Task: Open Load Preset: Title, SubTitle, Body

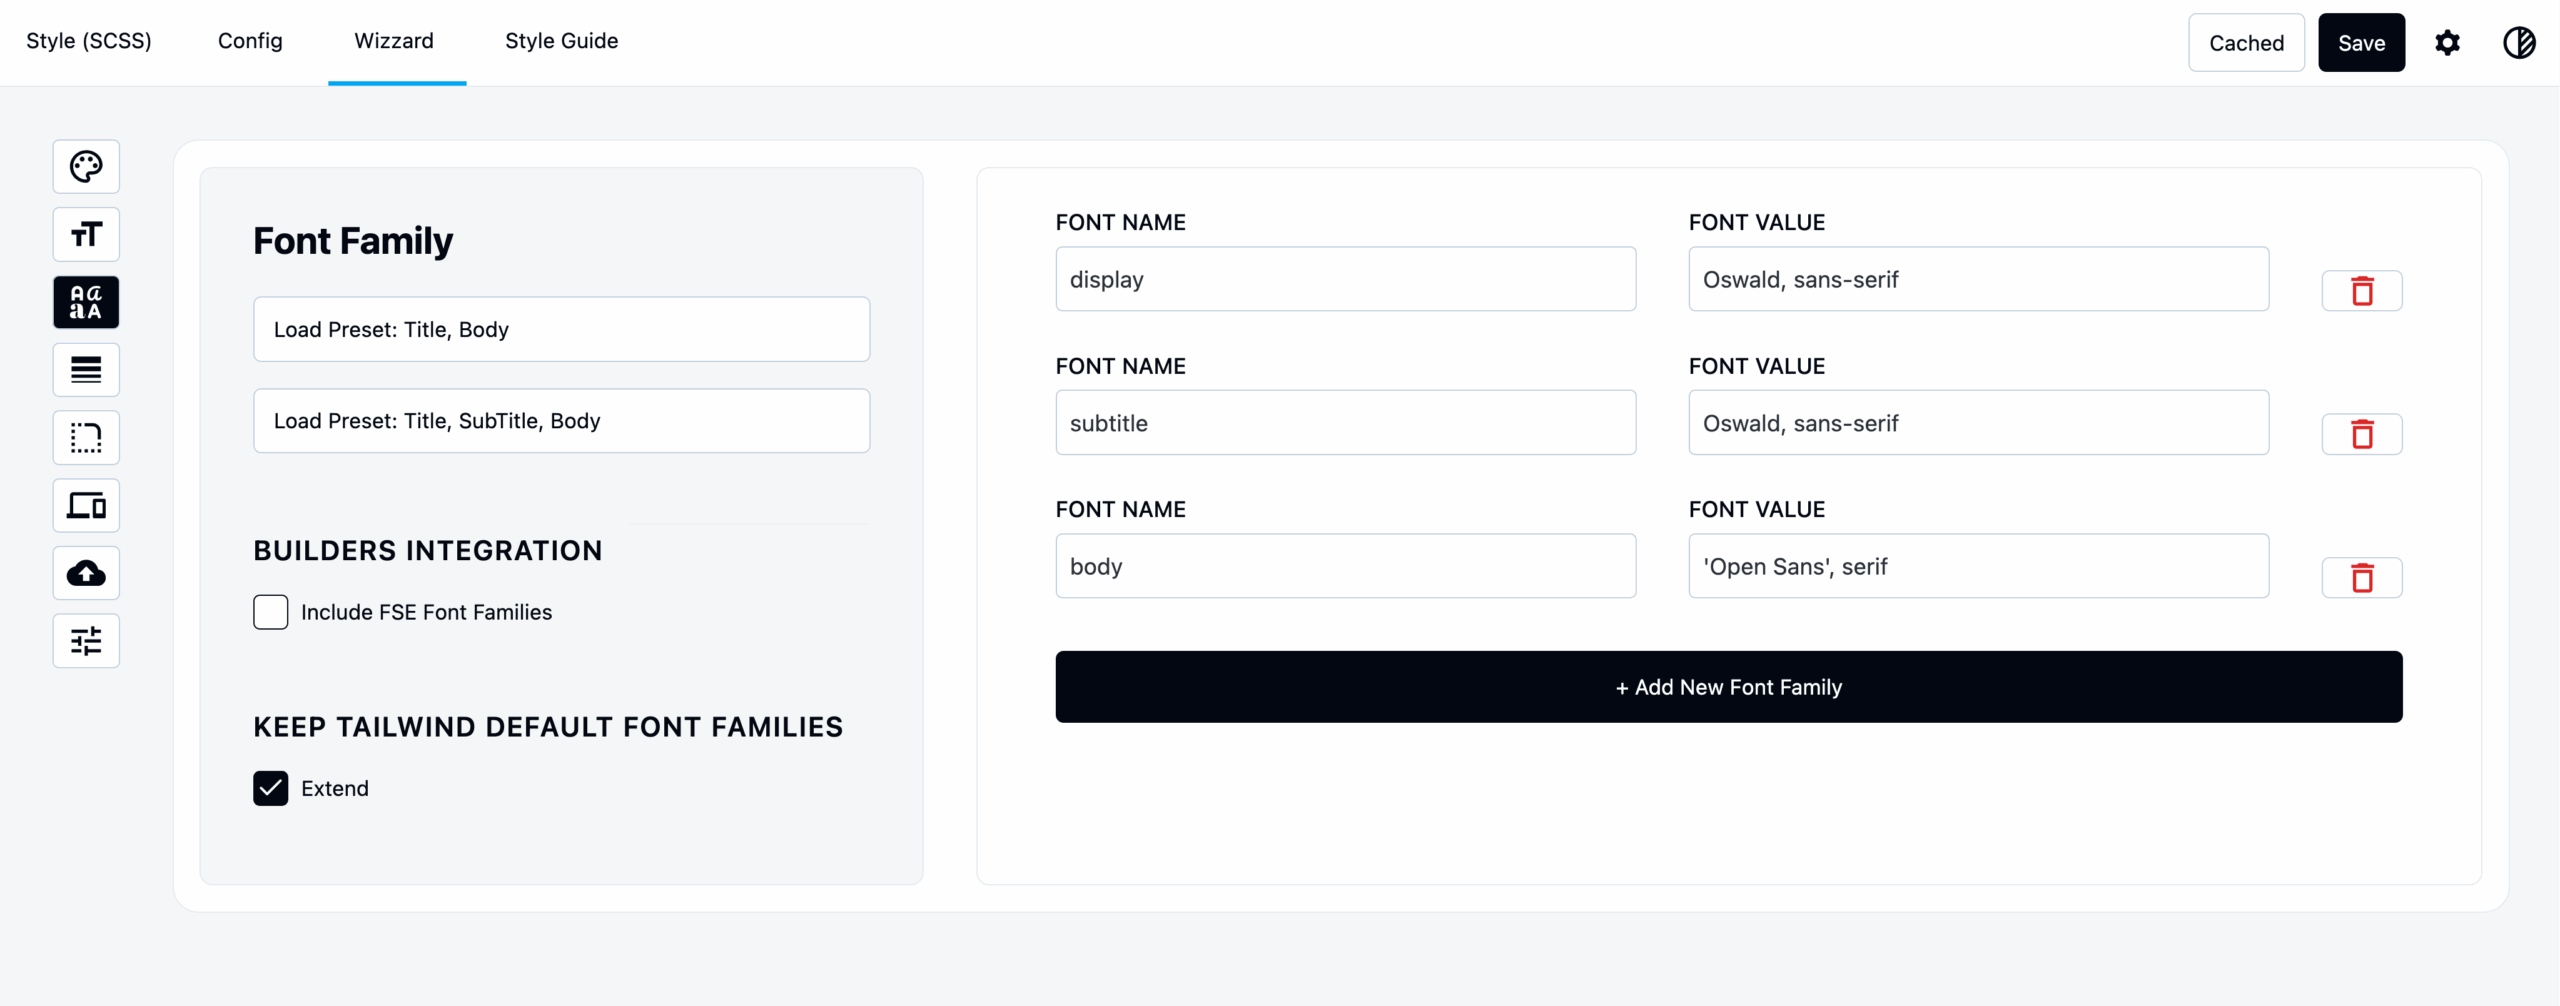Action: (561, 420)
